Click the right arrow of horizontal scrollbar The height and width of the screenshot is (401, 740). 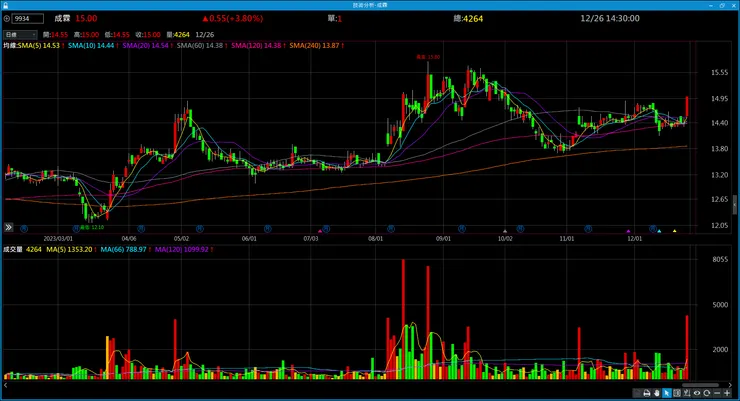pos(731,385)
